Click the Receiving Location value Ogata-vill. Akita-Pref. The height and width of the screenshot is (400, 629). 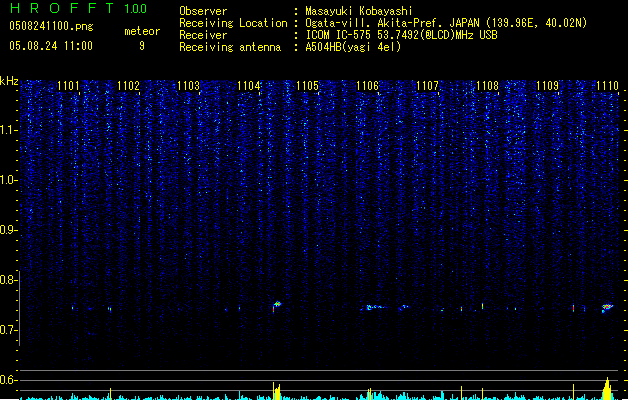point(375,23)
